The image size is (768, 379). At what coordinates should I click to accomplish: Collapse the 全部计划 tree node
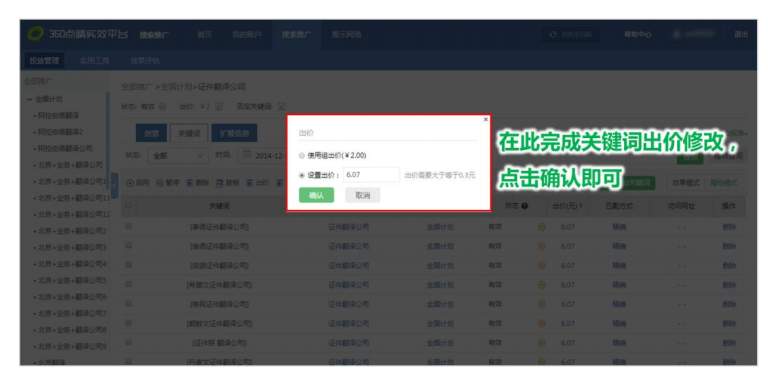coord(29,99)
